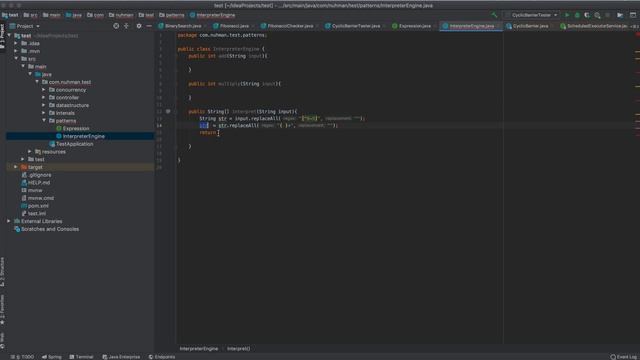640x360 pixels.
Task: Select the InterpreterEngine file in project tree
Action: 84,136
